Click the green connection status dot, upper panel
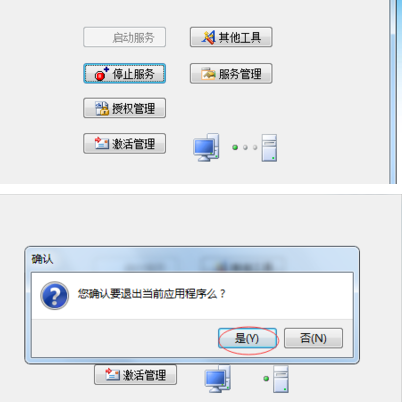This screenshot has width=402, height=402. (x=235, y=147)
